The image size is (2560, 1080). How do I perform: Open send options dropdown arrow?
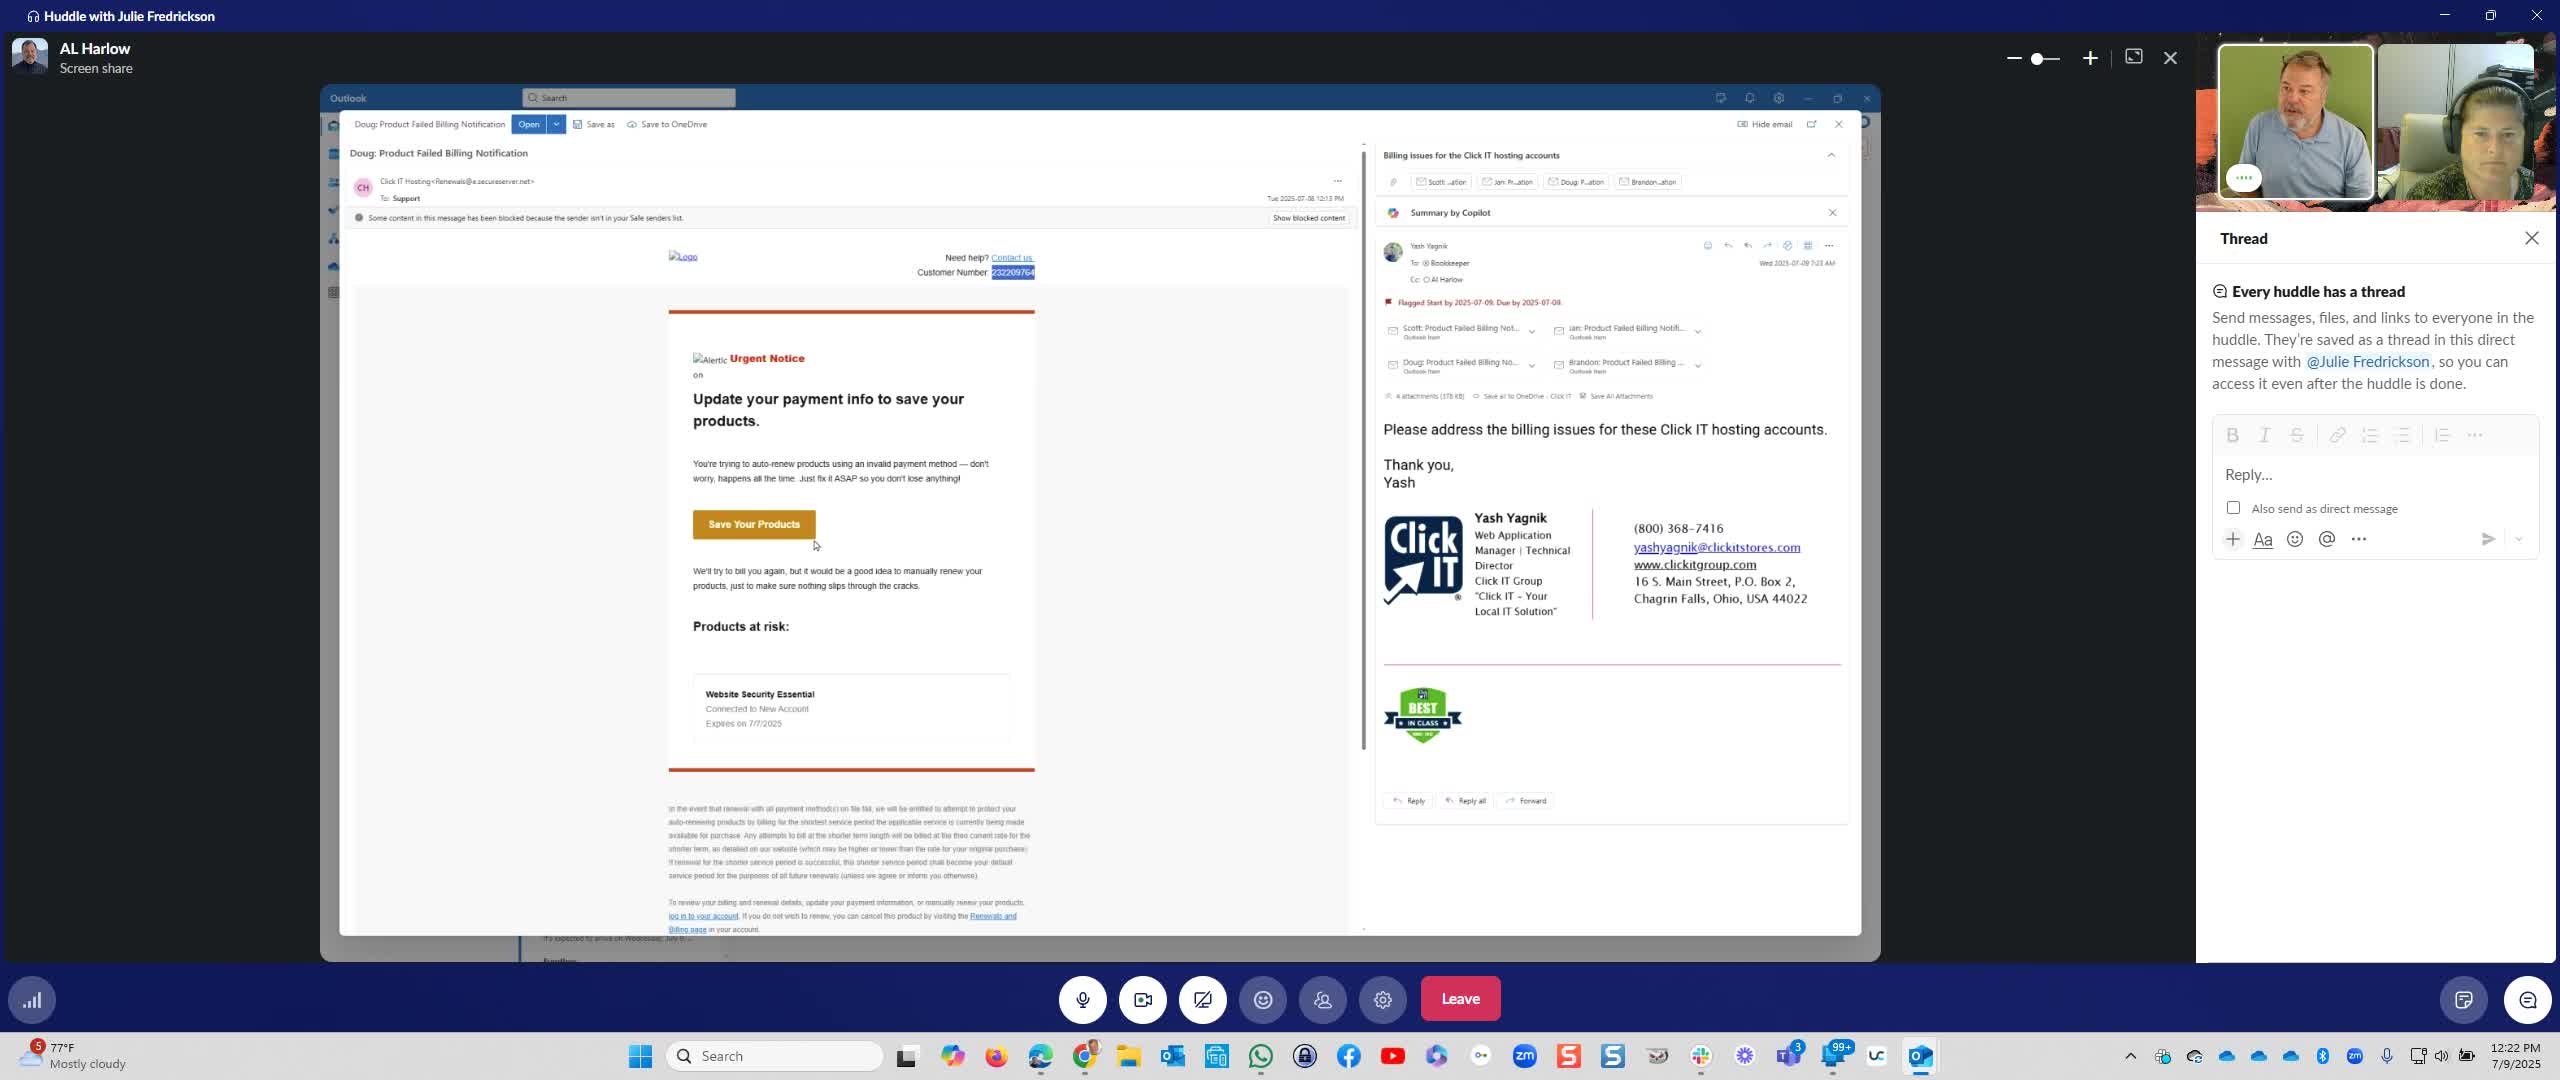2519,539
